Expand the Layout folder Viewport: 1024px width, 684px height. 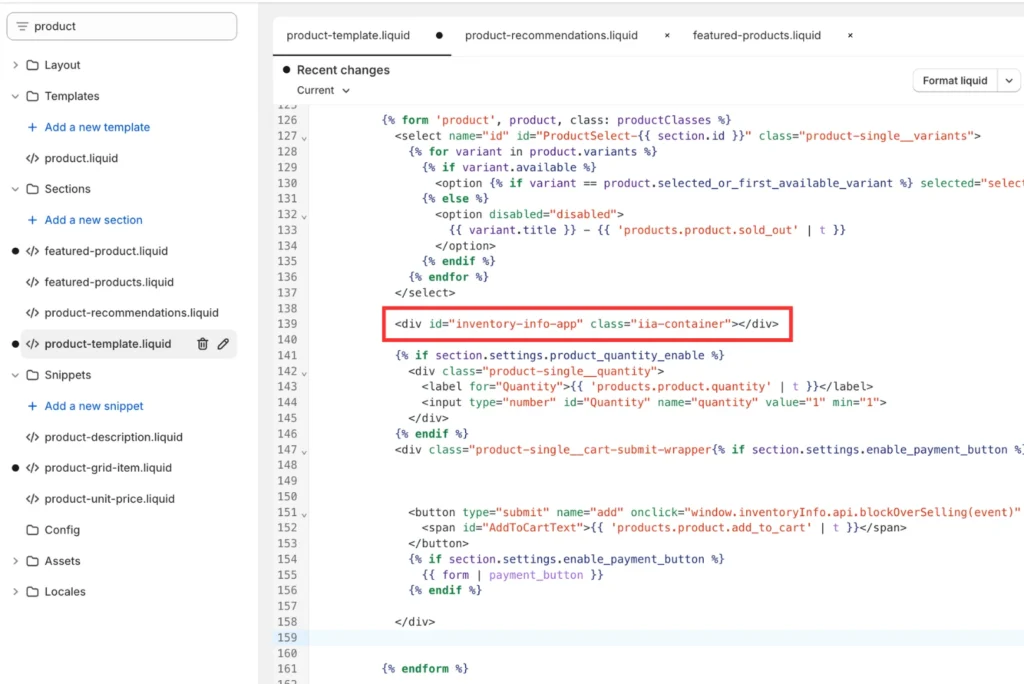pyautogui.click(x=15, y=65)
